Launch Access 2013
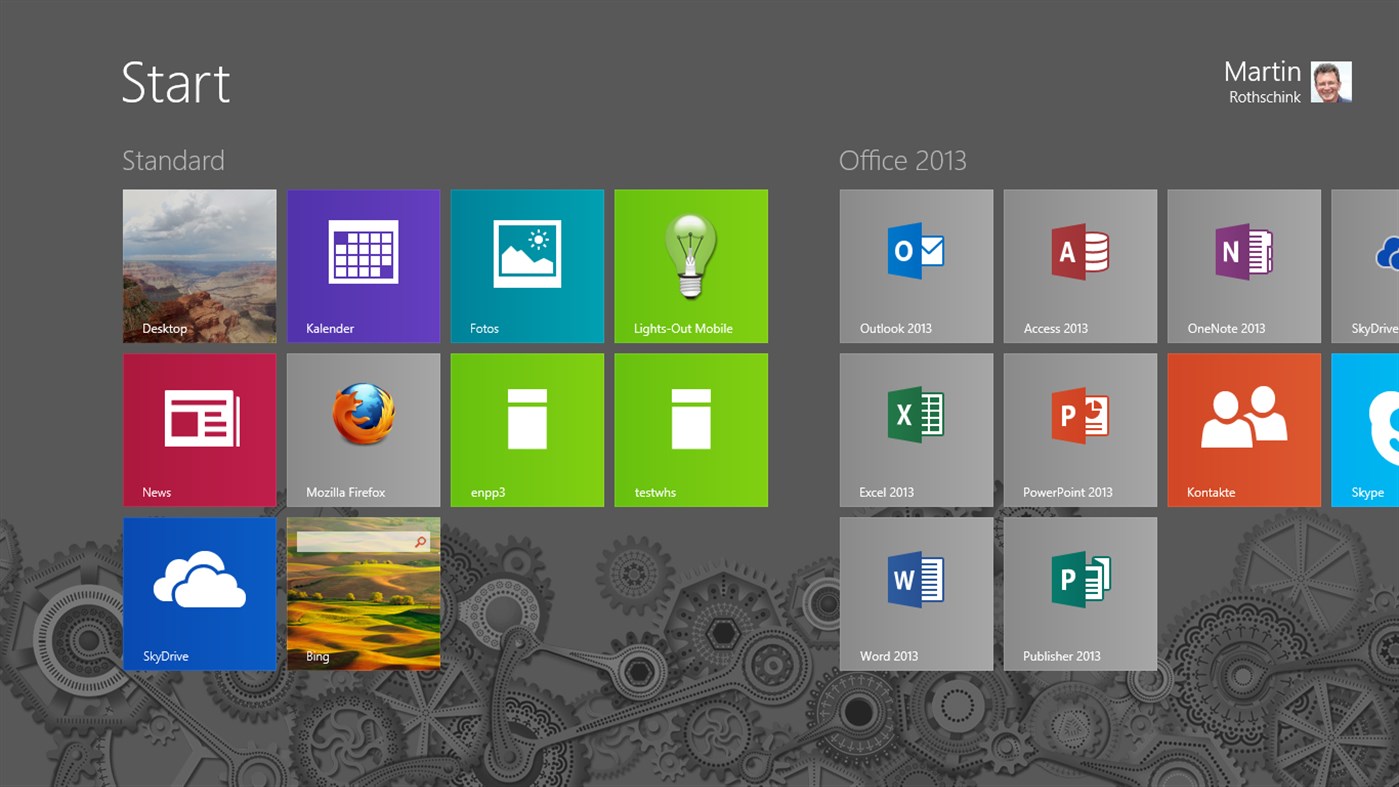1399x787 pixels. pyautogui.click(x=1079, y=265)
